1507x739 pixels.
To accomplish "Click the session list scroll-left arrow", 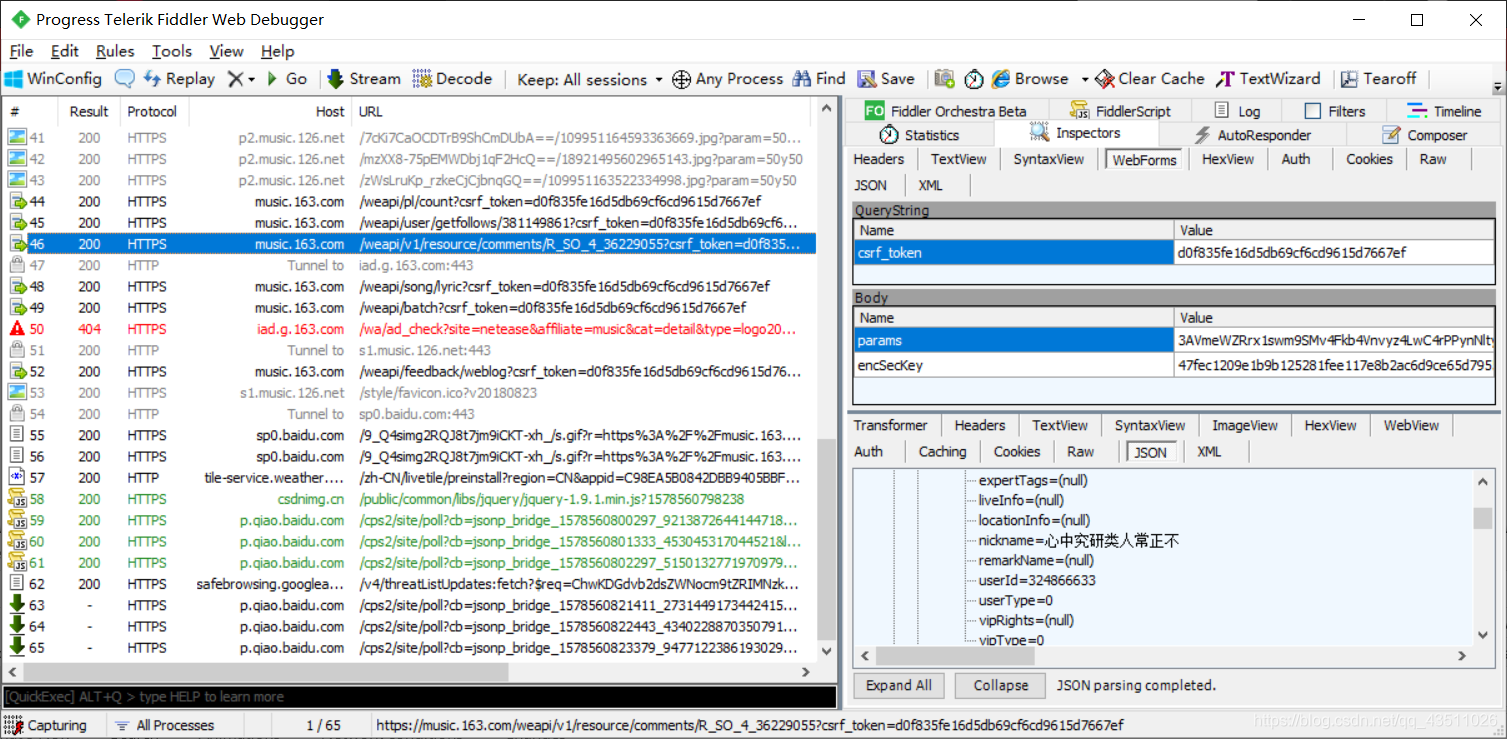I will (11, 672).
